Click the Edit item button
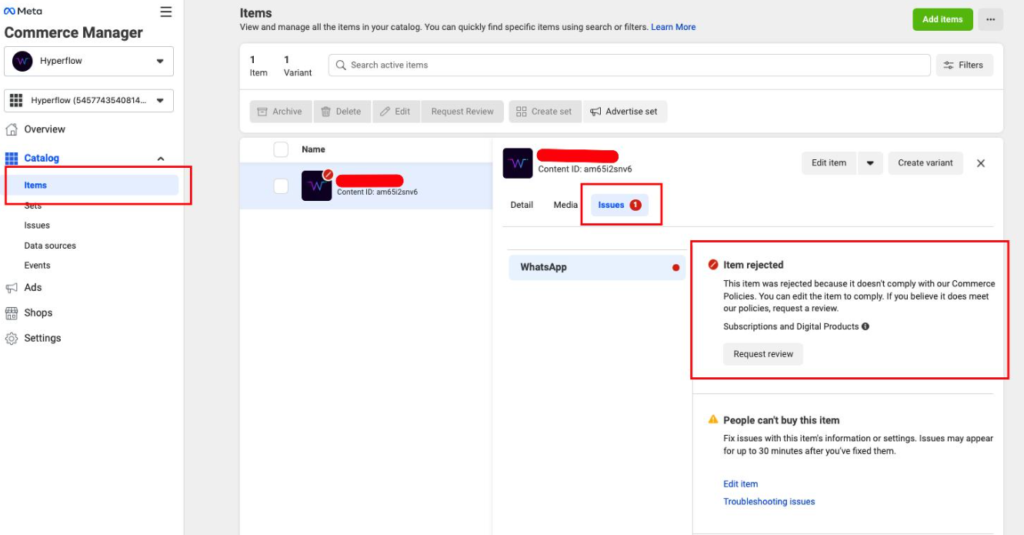This screenshot has width=1024, height=535. 829,163
